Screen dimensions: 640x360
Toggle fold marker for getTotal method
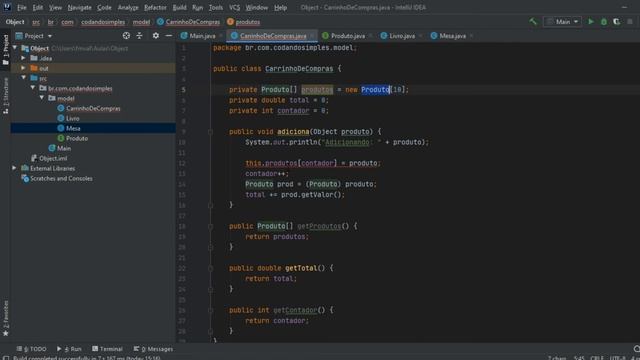(x=210, y=268)
